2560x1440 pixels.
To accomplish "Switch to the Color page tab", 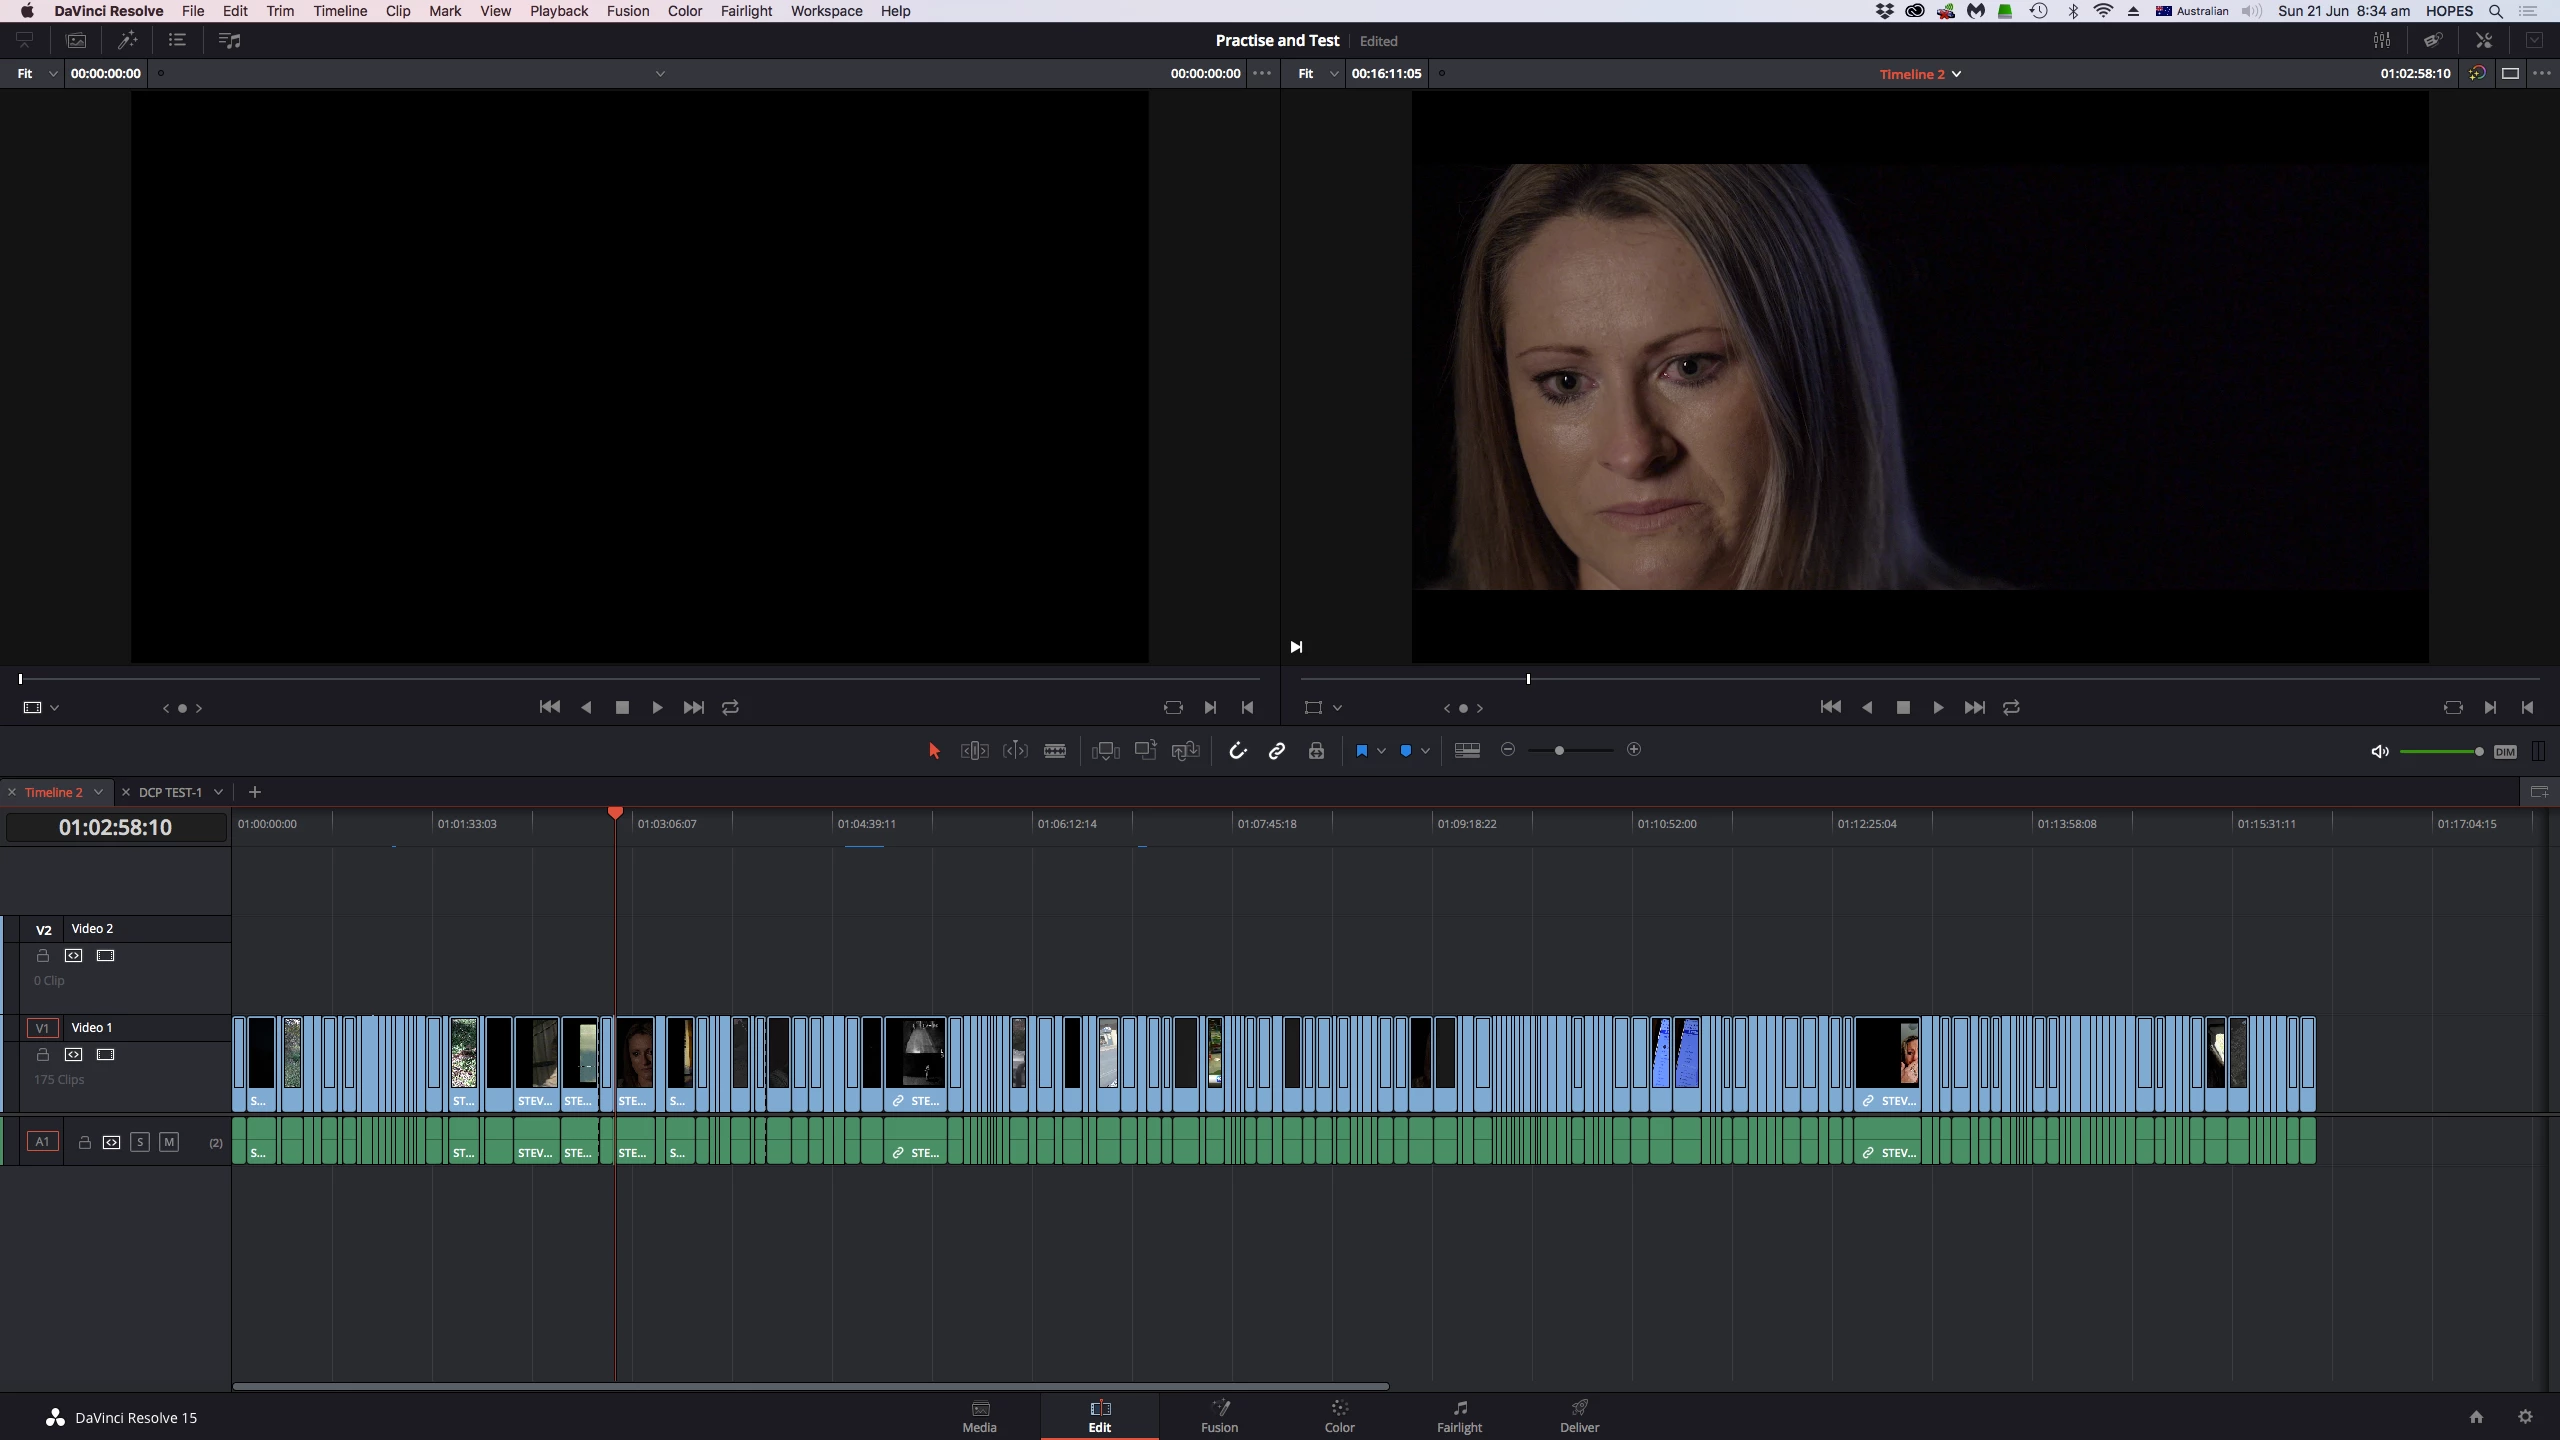I will coord(1339,1416).
